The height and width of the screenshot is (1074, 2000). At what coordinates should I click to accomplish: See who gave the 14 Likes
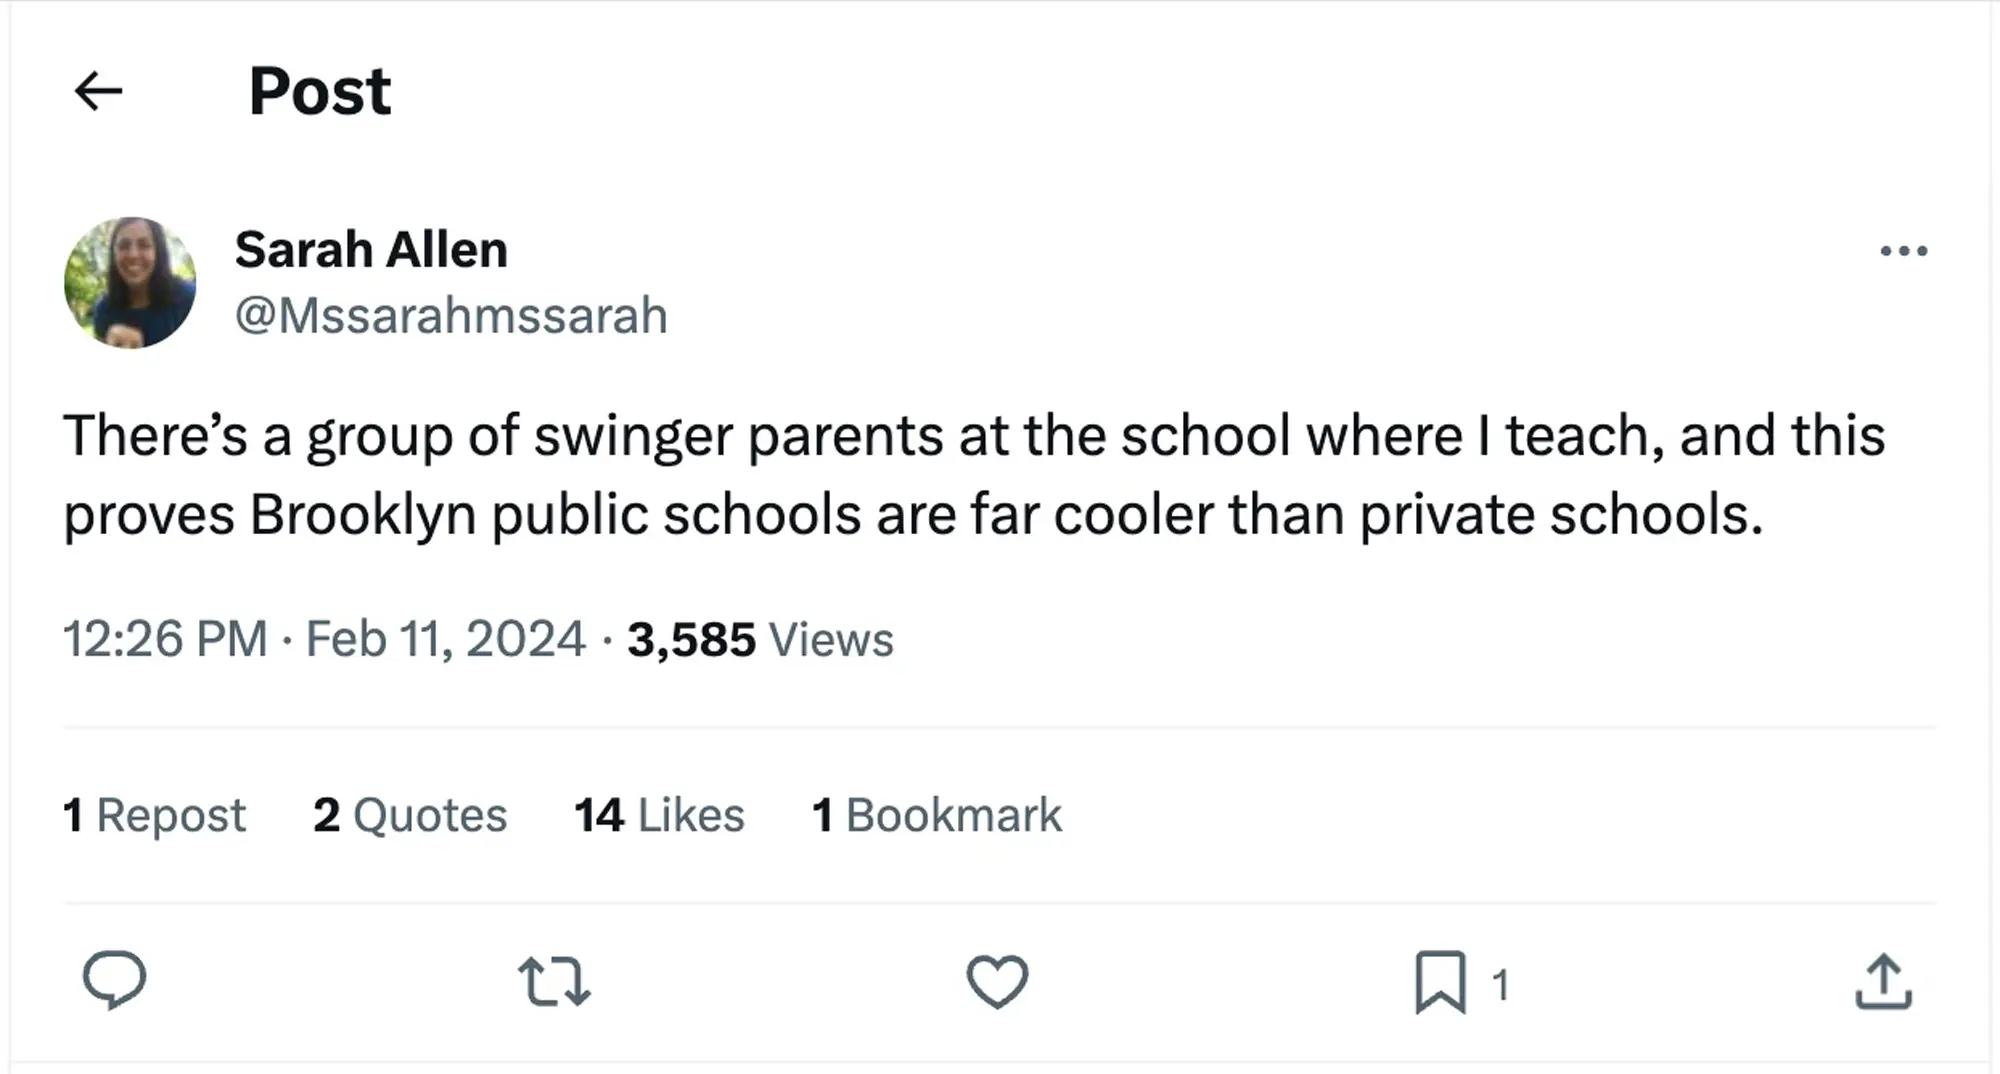[x=659, y=815]
